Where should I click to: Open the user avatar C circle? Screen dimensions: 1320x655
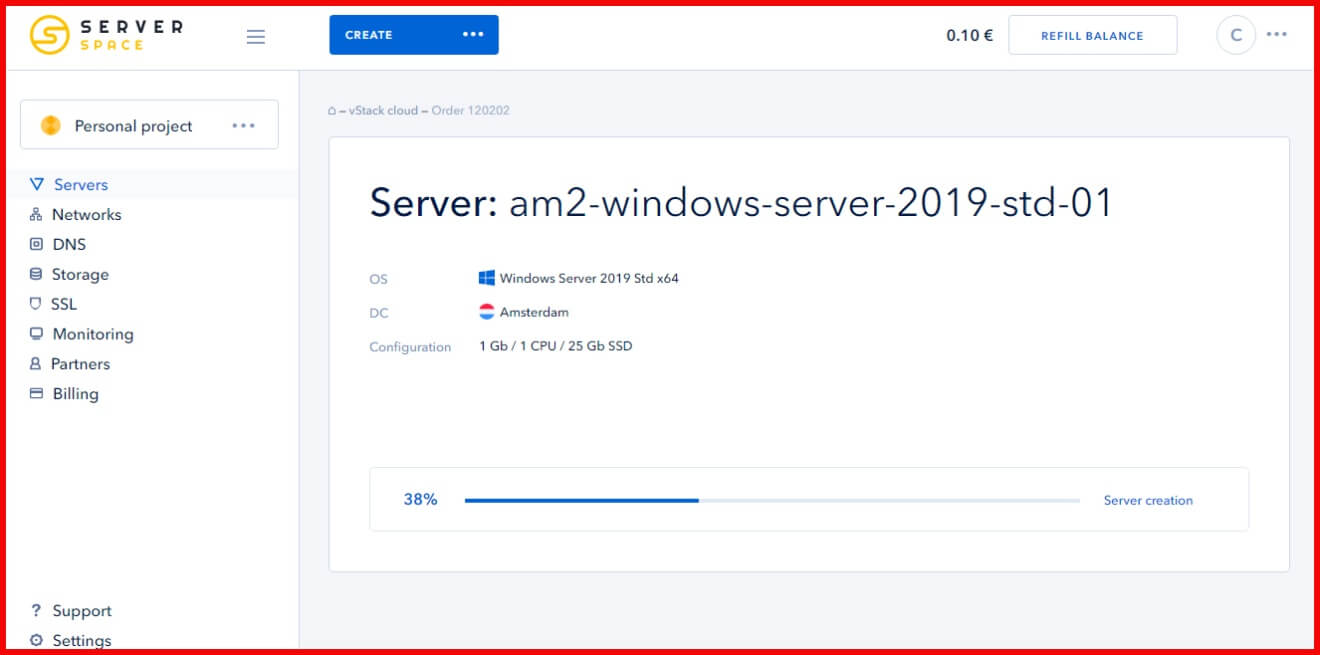(x=1236, y=35)
